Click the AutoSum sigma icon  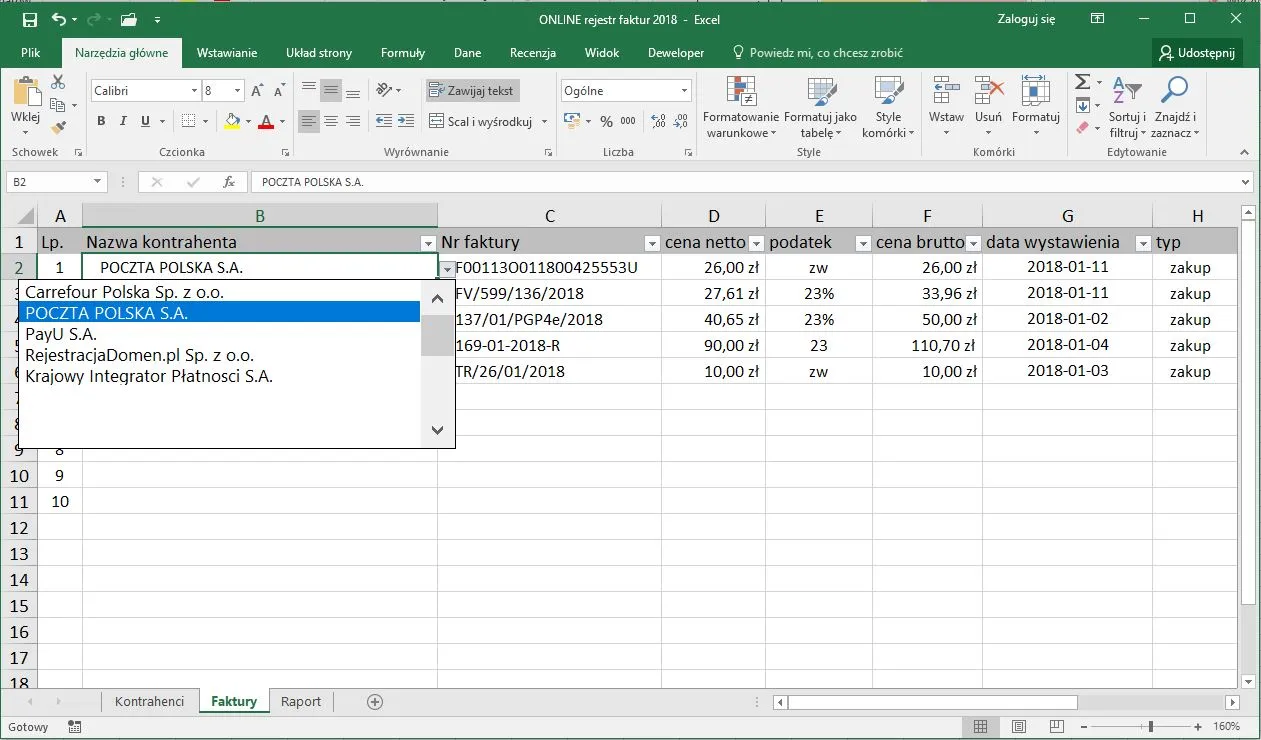[1083, 82]
